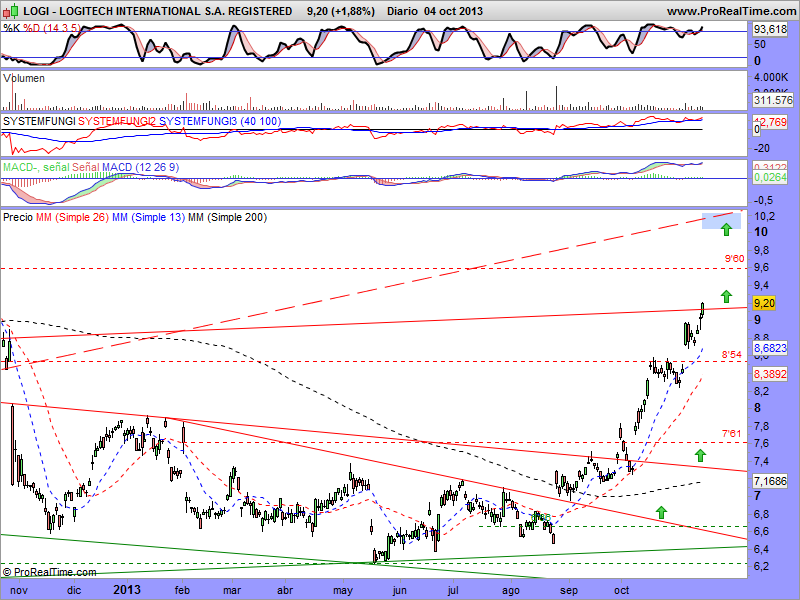Screen dimensions: 800x600
Task: Click the nov label on time axis
Action: coord(19,590)
